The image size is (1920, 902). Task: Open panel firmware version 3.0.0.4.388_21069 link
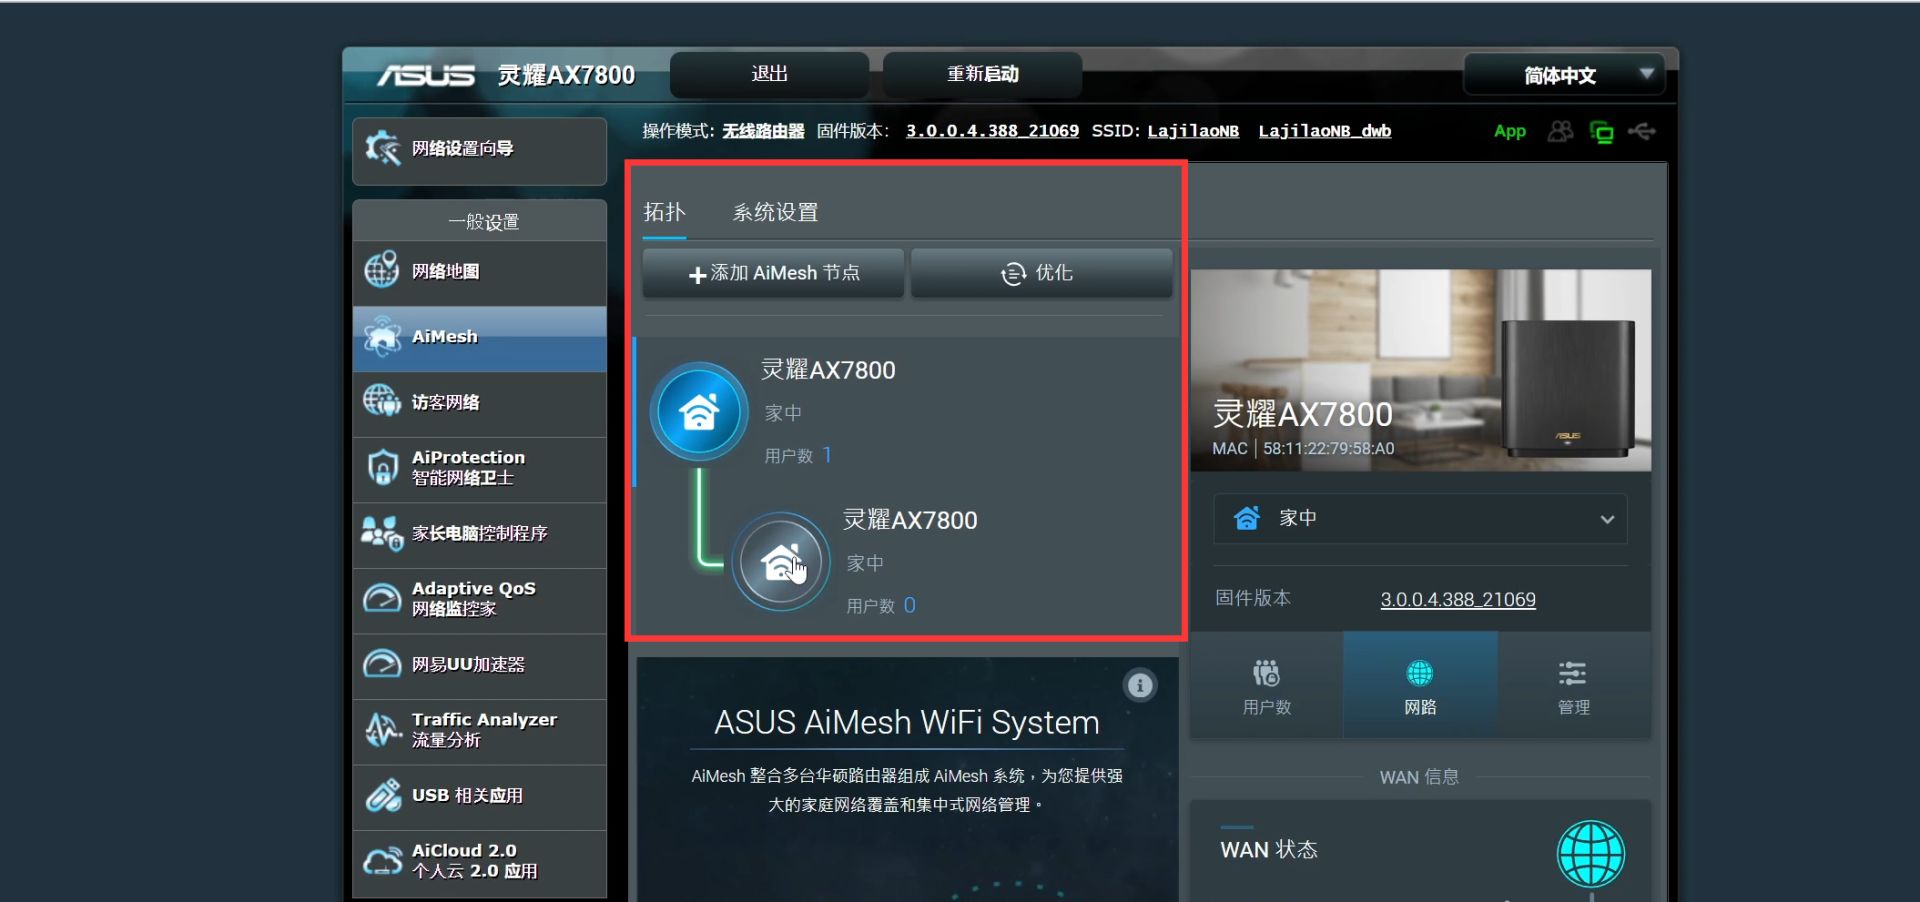(1458, 600)
